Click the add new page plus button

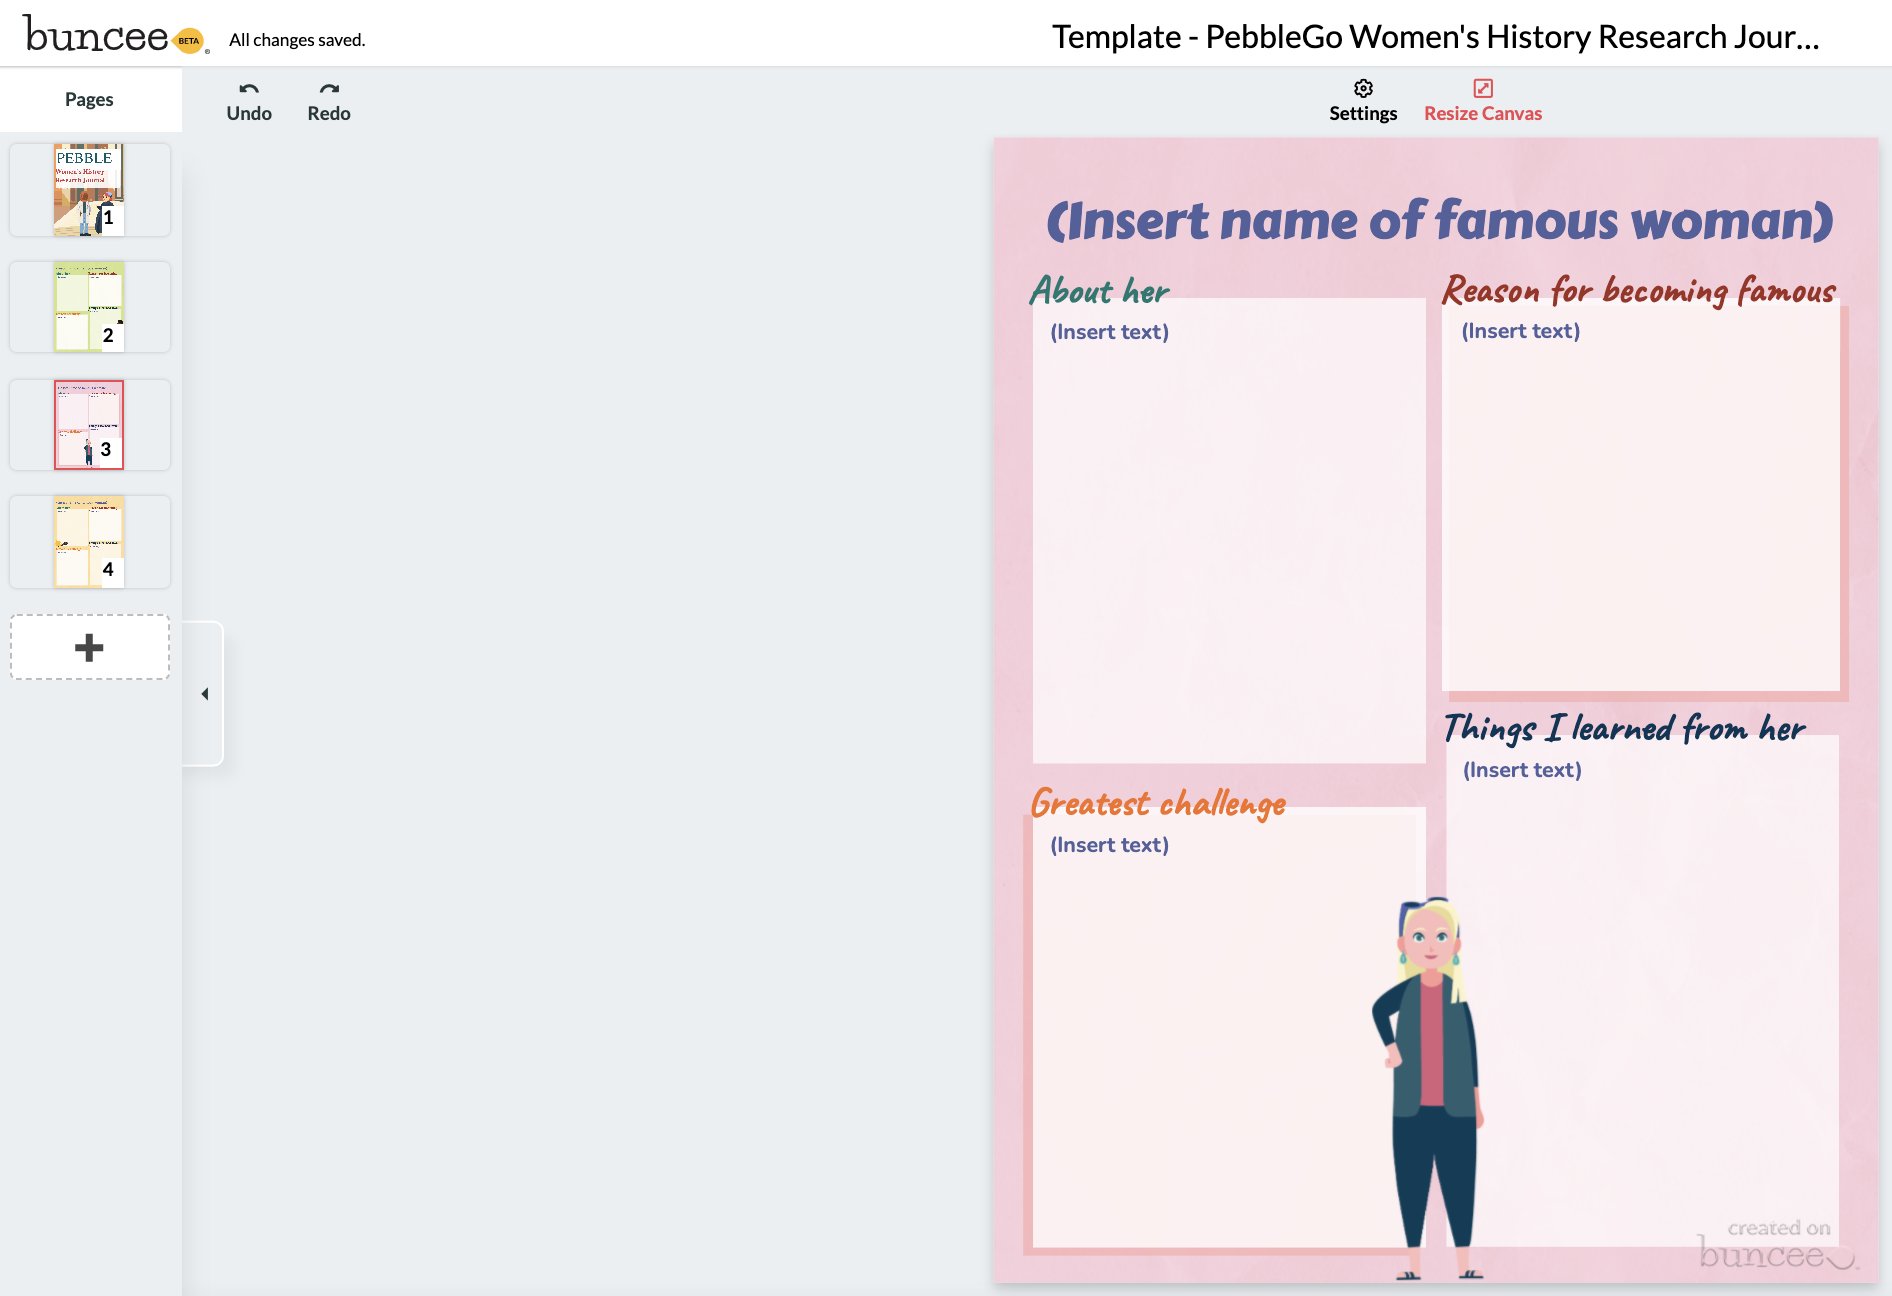[x=89, y=647]
